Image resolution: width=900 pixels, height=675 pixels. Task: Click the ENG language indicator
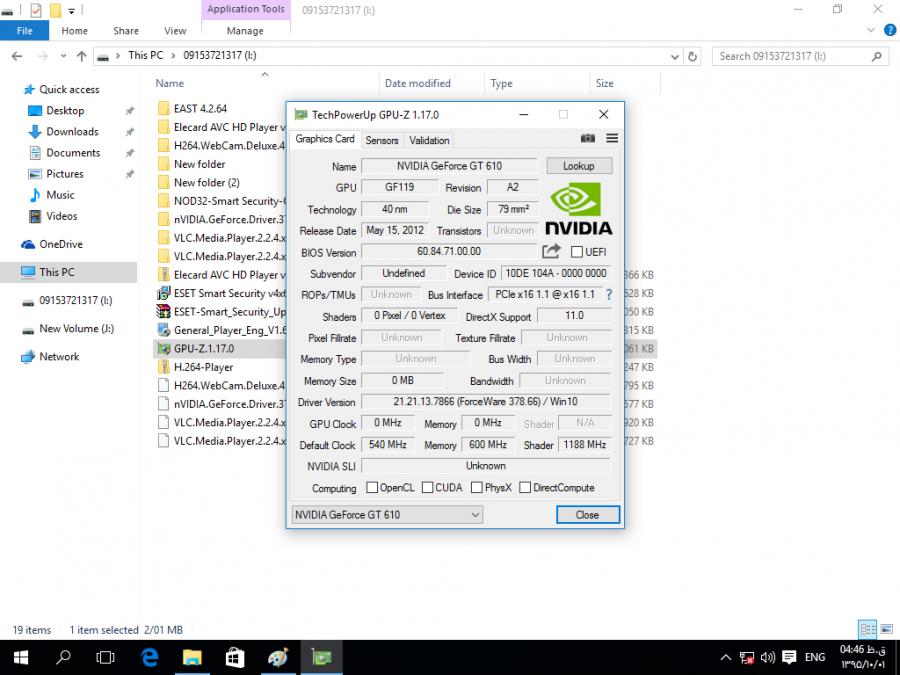click(815, 657)
